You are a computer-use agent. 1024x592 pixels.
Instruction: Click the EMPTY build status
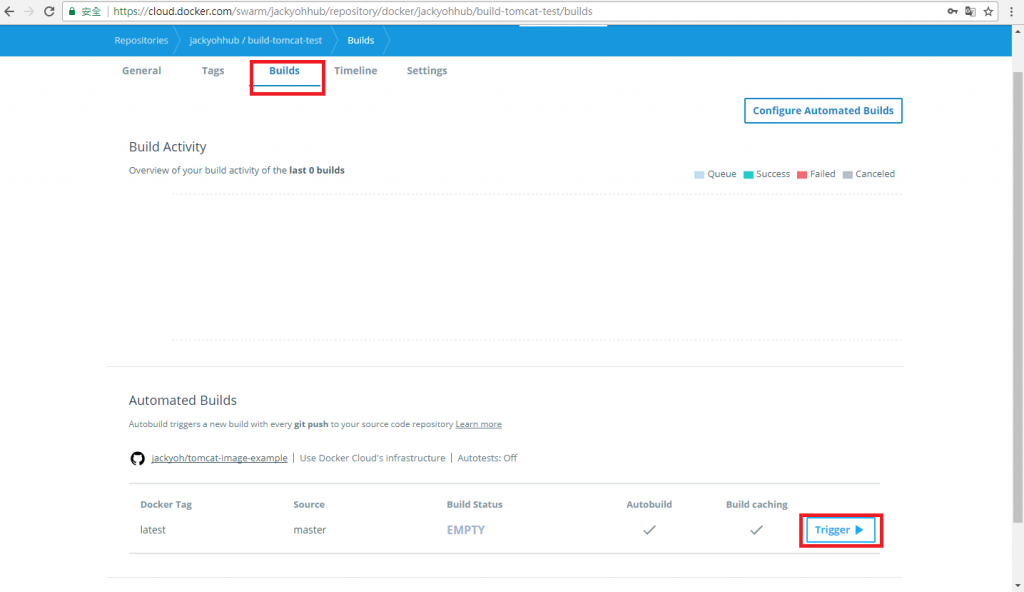click(x=466, y=530)
